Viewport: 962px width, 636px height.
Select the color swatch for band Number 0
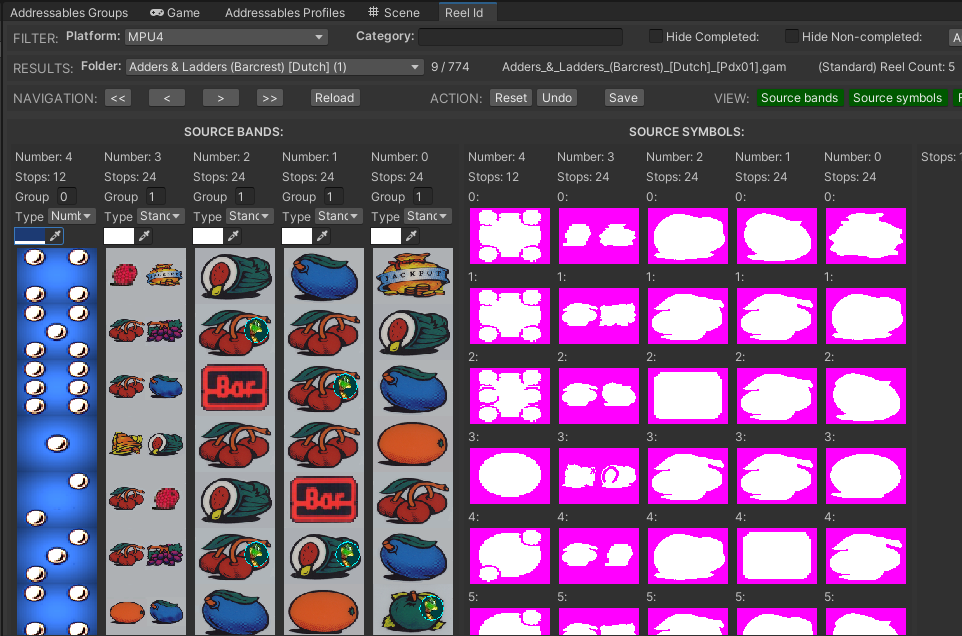point(386,236)
